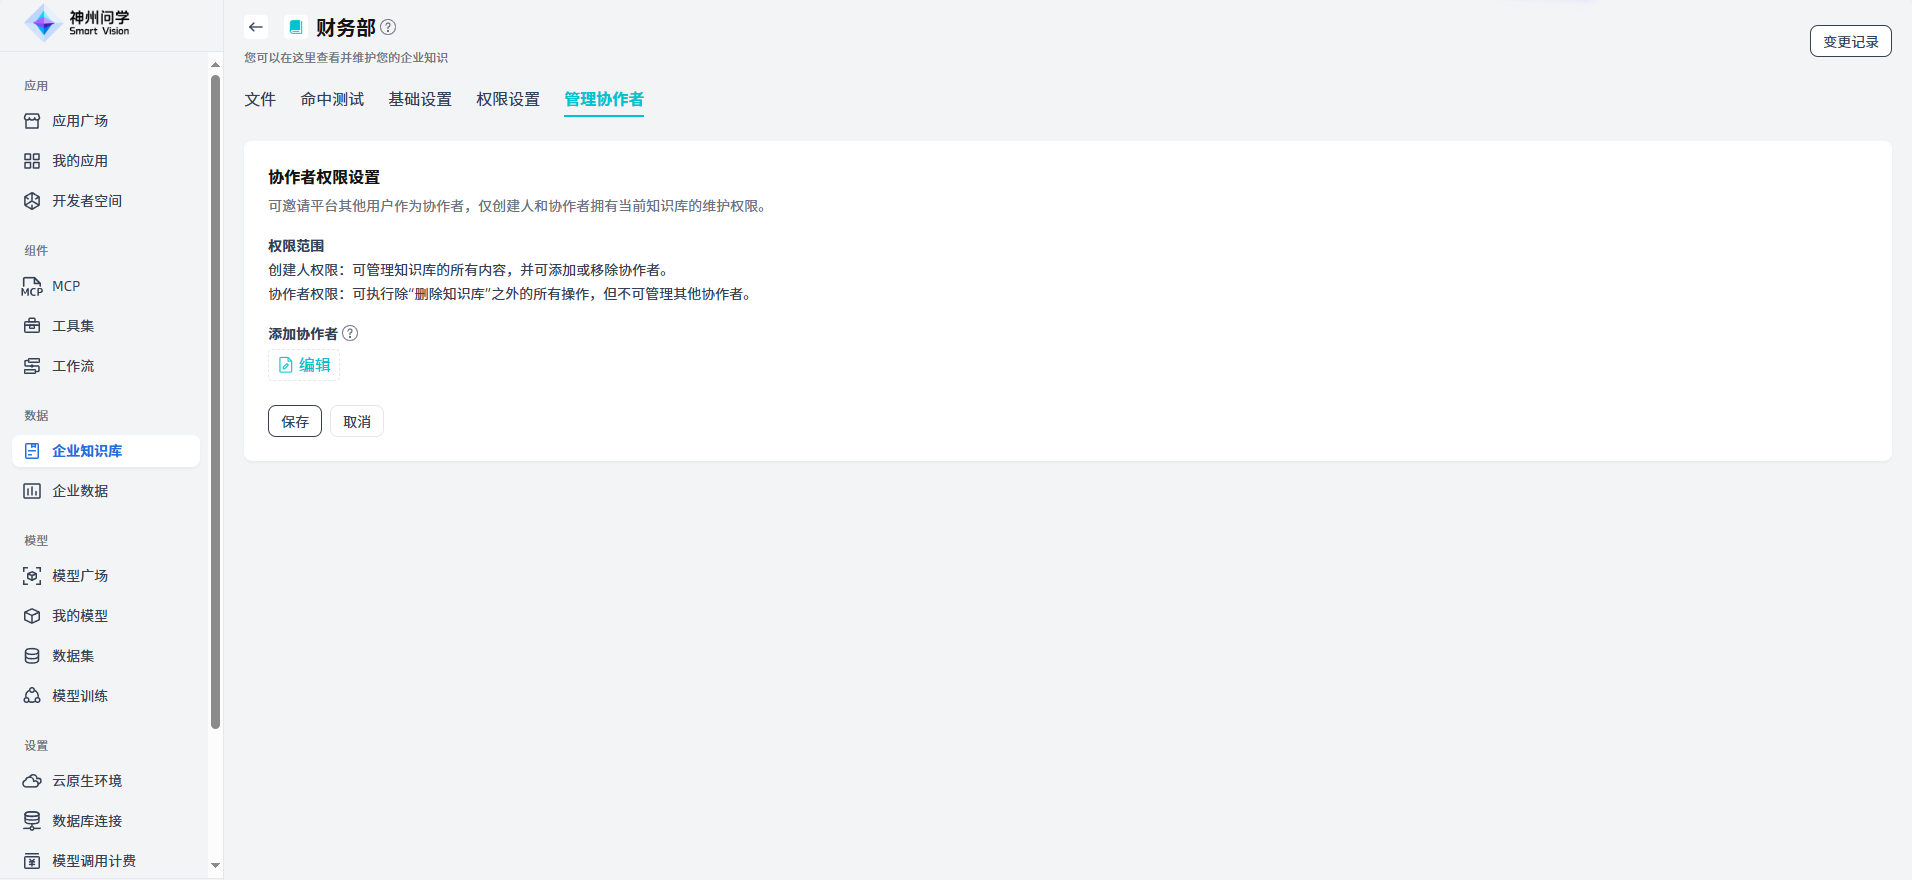1912x880 pixels.
Task: Open 云原生环境 settings
Action: (87, 781)
